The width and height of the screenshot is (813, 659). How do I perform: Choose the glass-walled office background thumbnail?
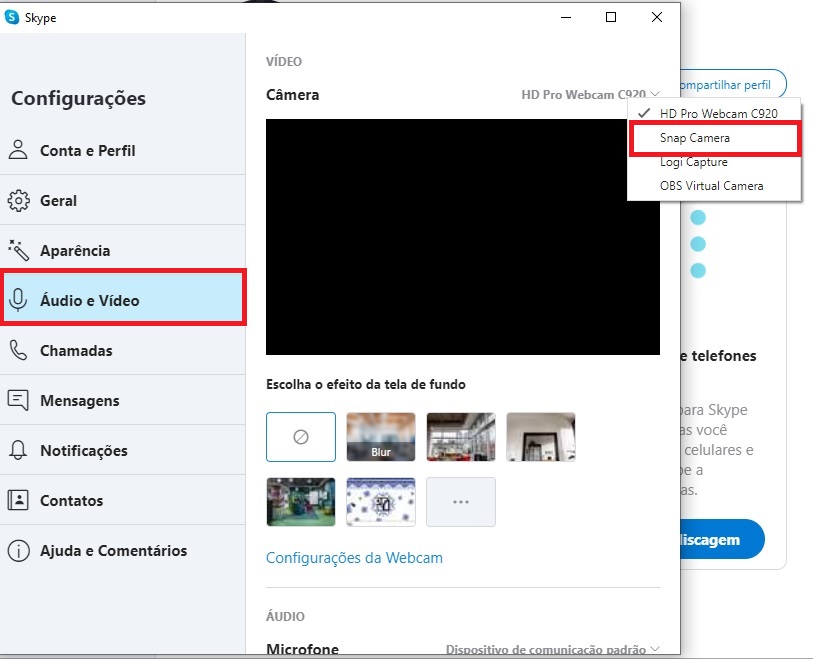[x=460, y=437]
